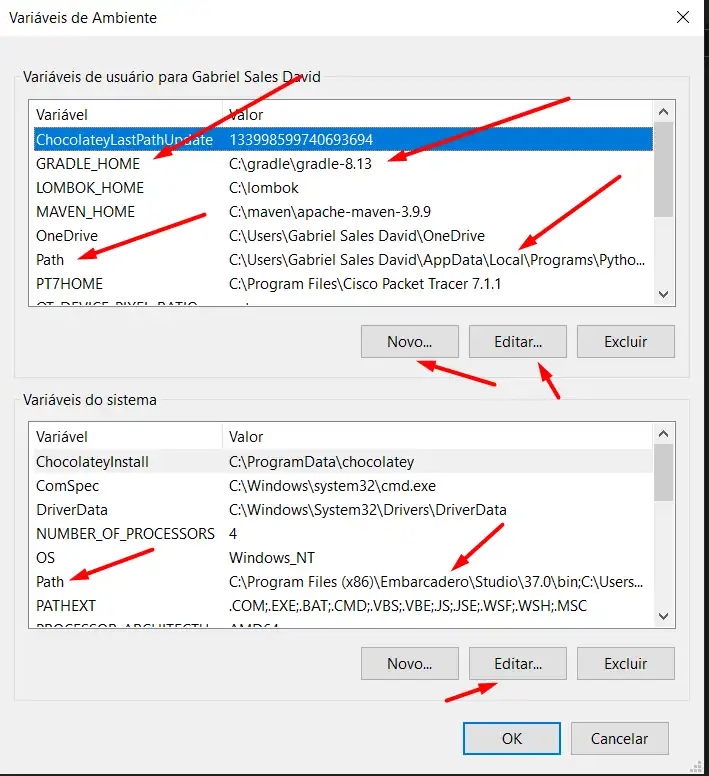The height and width of the screenshot is (776, 709).
Task: Select Path in system variables list
Action: click(x=50, y=582)
